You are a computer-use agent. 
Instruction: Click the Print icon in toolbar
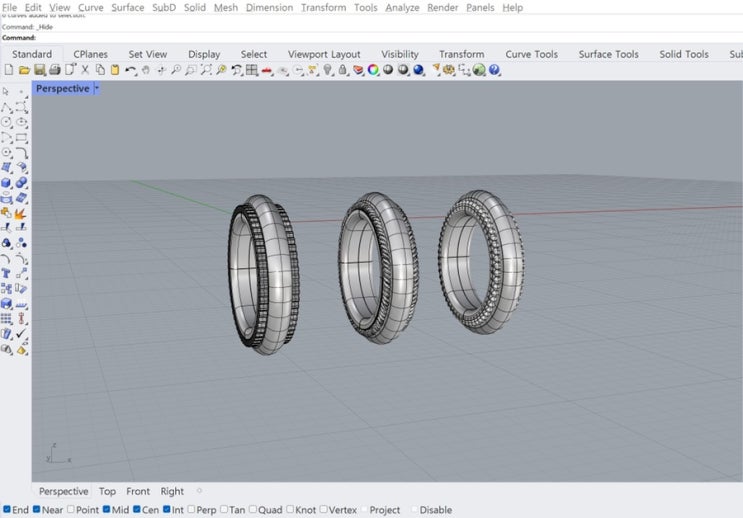(x=54, y=70)
